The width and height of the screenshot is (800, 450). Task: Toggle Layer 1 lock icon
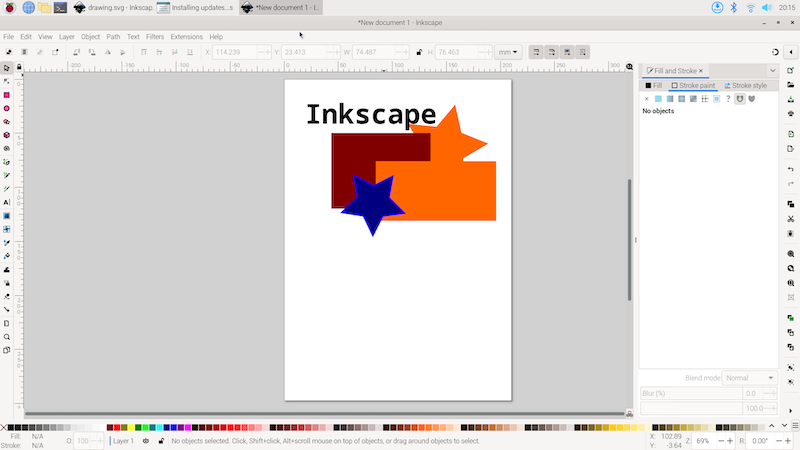click(161, 441)
